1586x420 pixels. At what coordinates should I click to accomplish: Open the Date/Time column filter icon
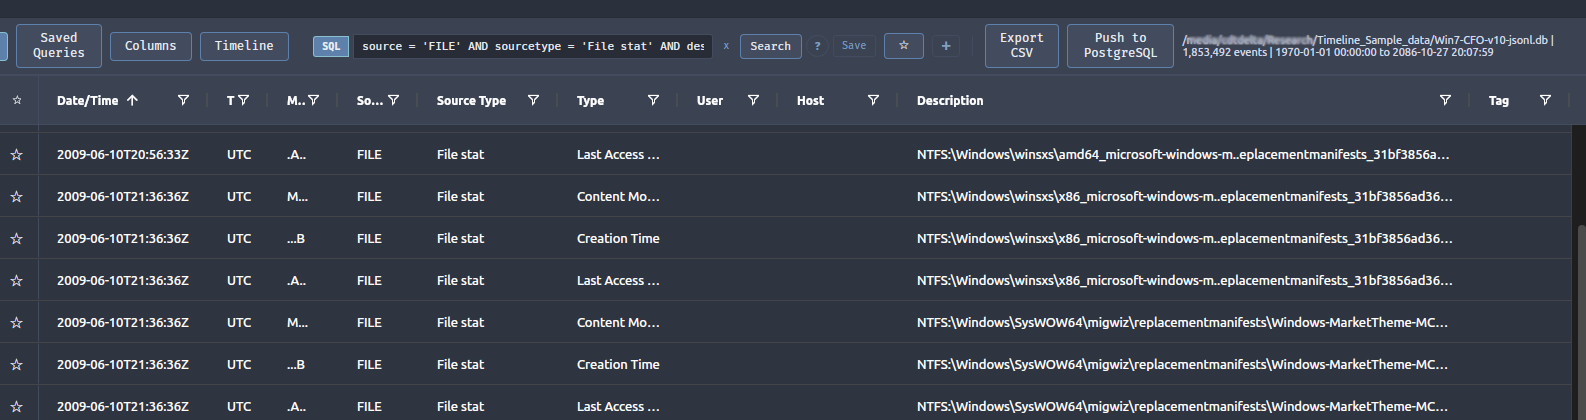pos(183,100)
